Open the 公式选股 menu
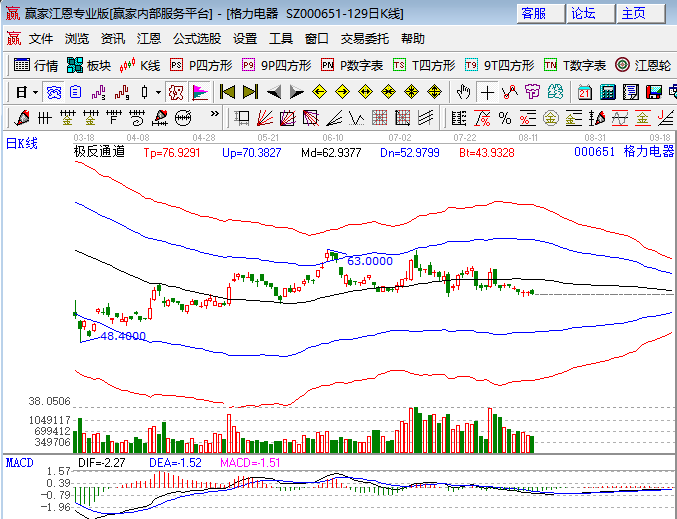Image resolution: width=677 pixels, height=519 pixels. (x=197, y=39)
